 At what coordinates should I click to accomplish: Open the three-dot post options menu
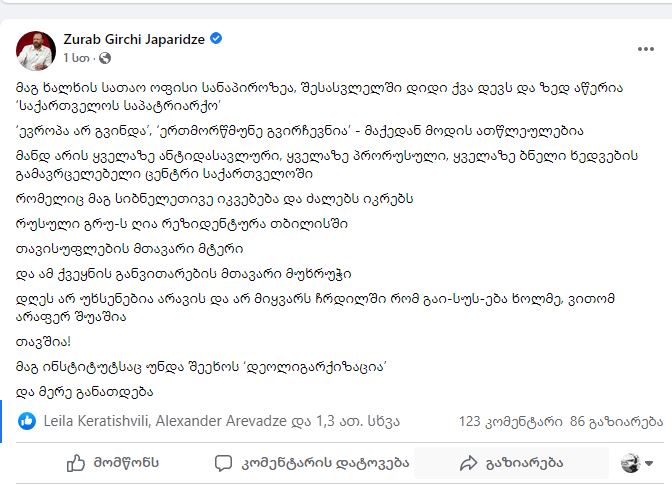click(x=645, y=49)
